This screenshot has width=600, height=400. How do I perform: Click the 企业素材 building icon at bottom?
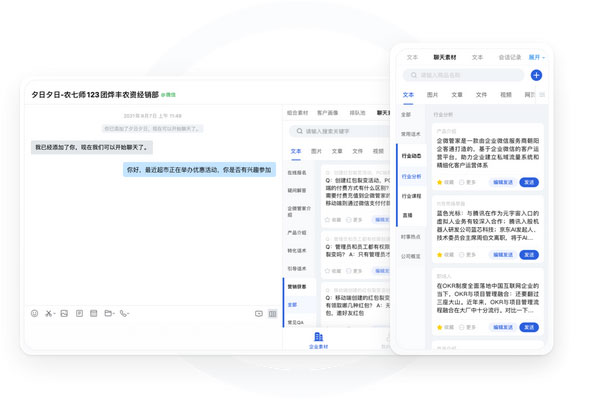(318, 337)
